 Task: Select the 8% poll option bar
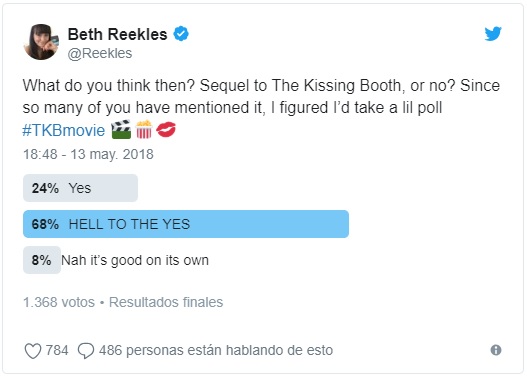click(42, 260)
